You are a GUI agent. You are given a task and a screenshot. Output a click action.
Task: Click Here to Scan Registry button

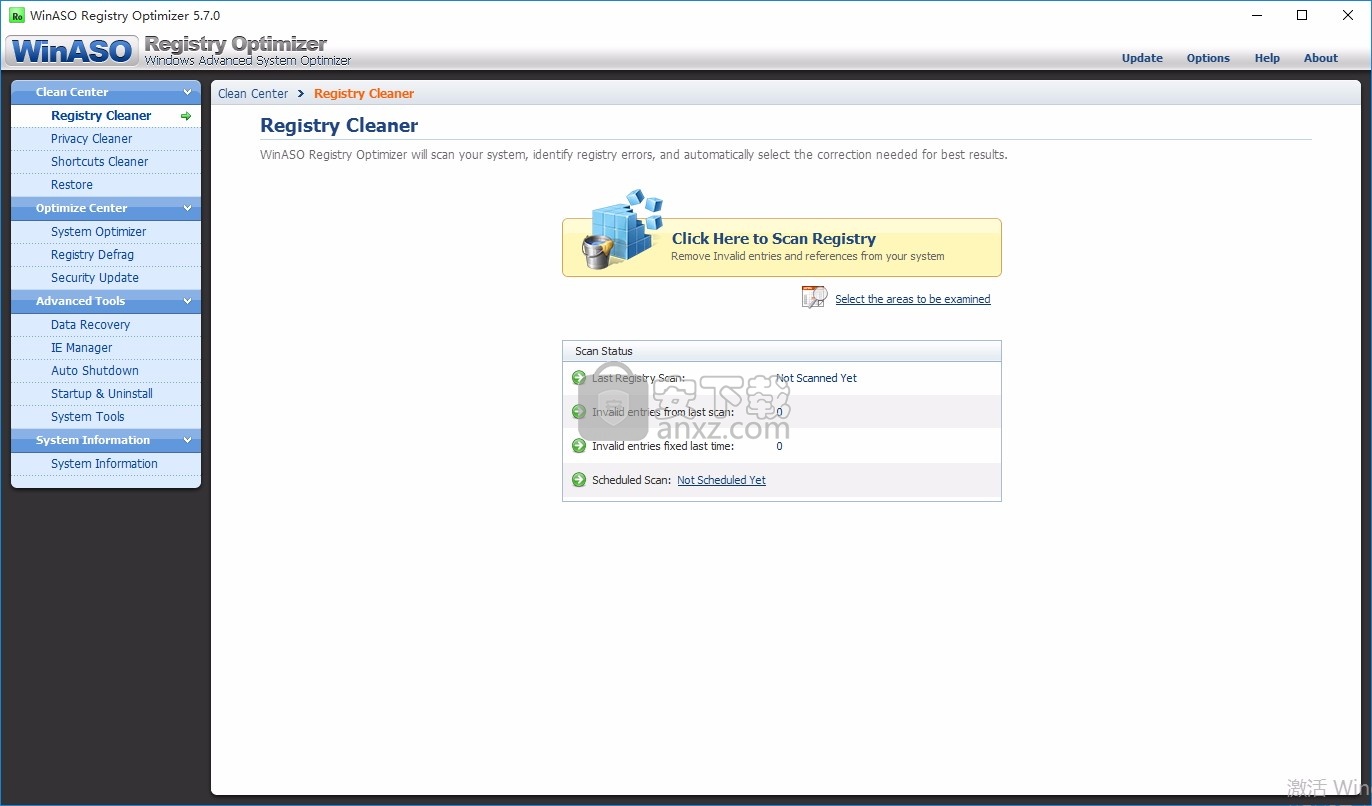(781, 247)
